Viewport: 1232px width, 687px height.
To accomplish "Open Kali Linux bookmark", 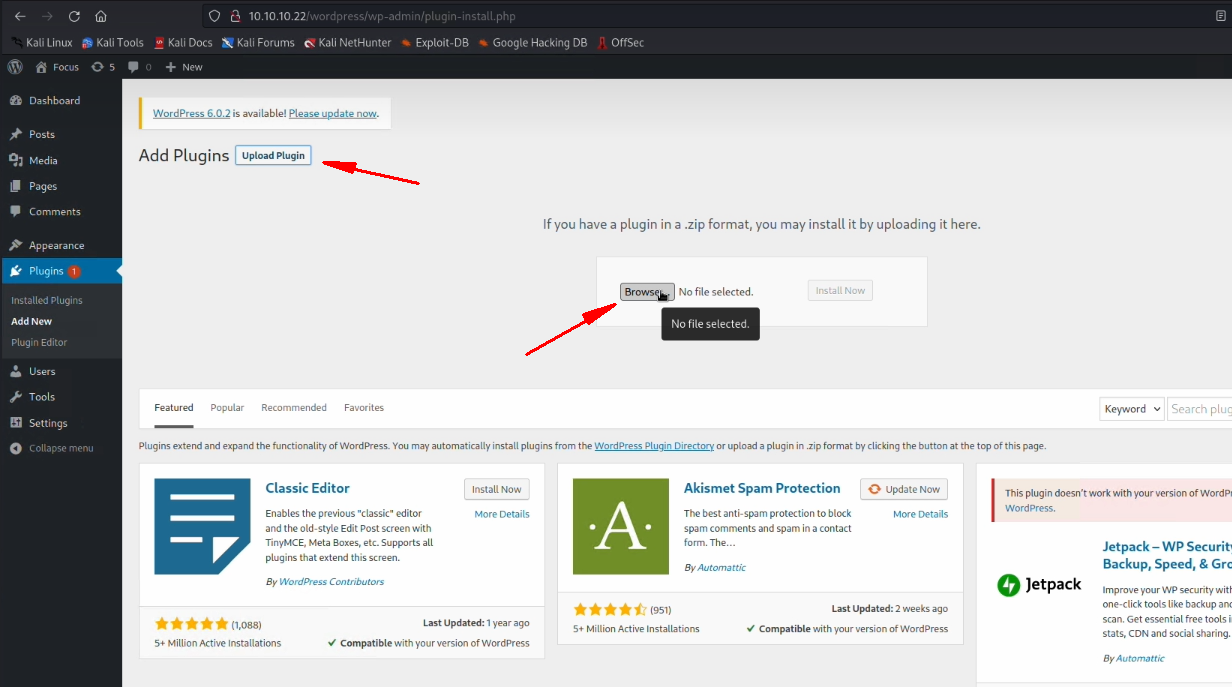I will coord(42,43).
